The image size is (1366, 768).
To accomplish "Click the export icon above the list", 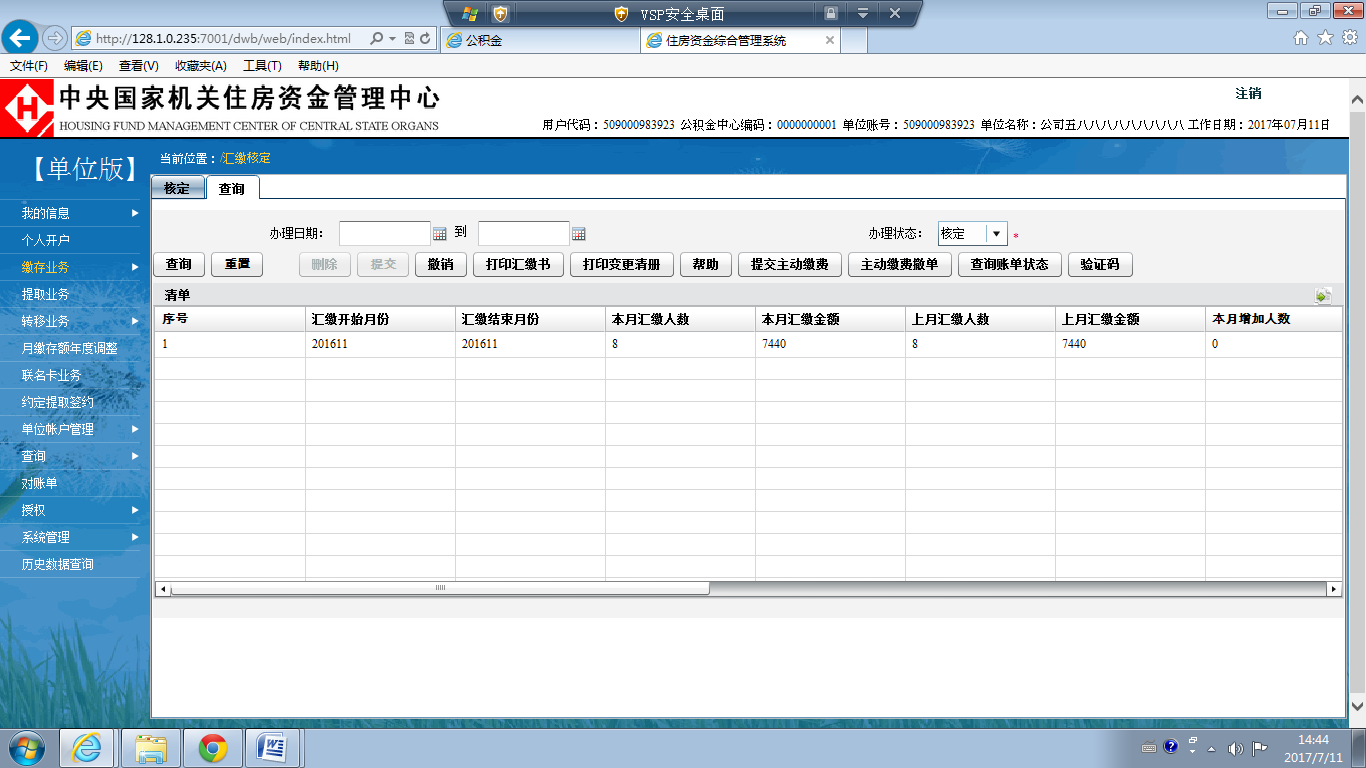I will tap(1323, 295).
